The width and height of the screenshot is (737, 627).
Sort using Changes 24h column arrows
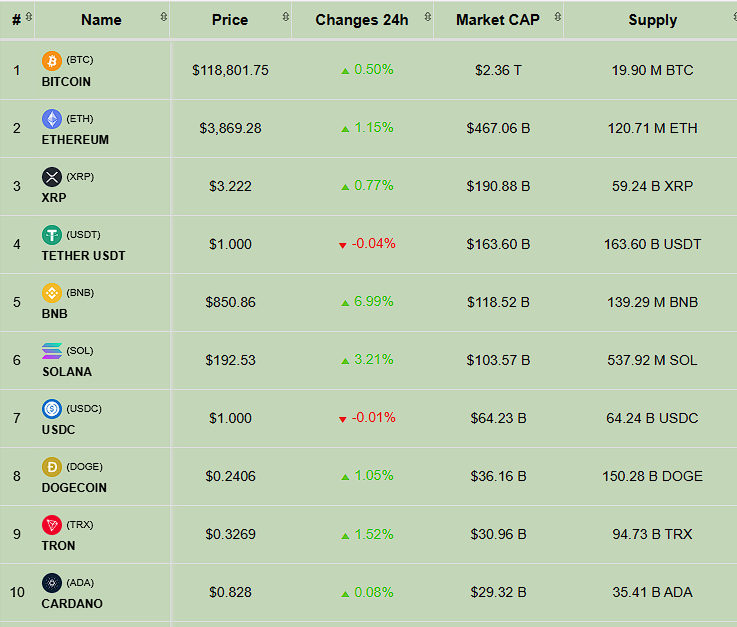click(428, 17)
